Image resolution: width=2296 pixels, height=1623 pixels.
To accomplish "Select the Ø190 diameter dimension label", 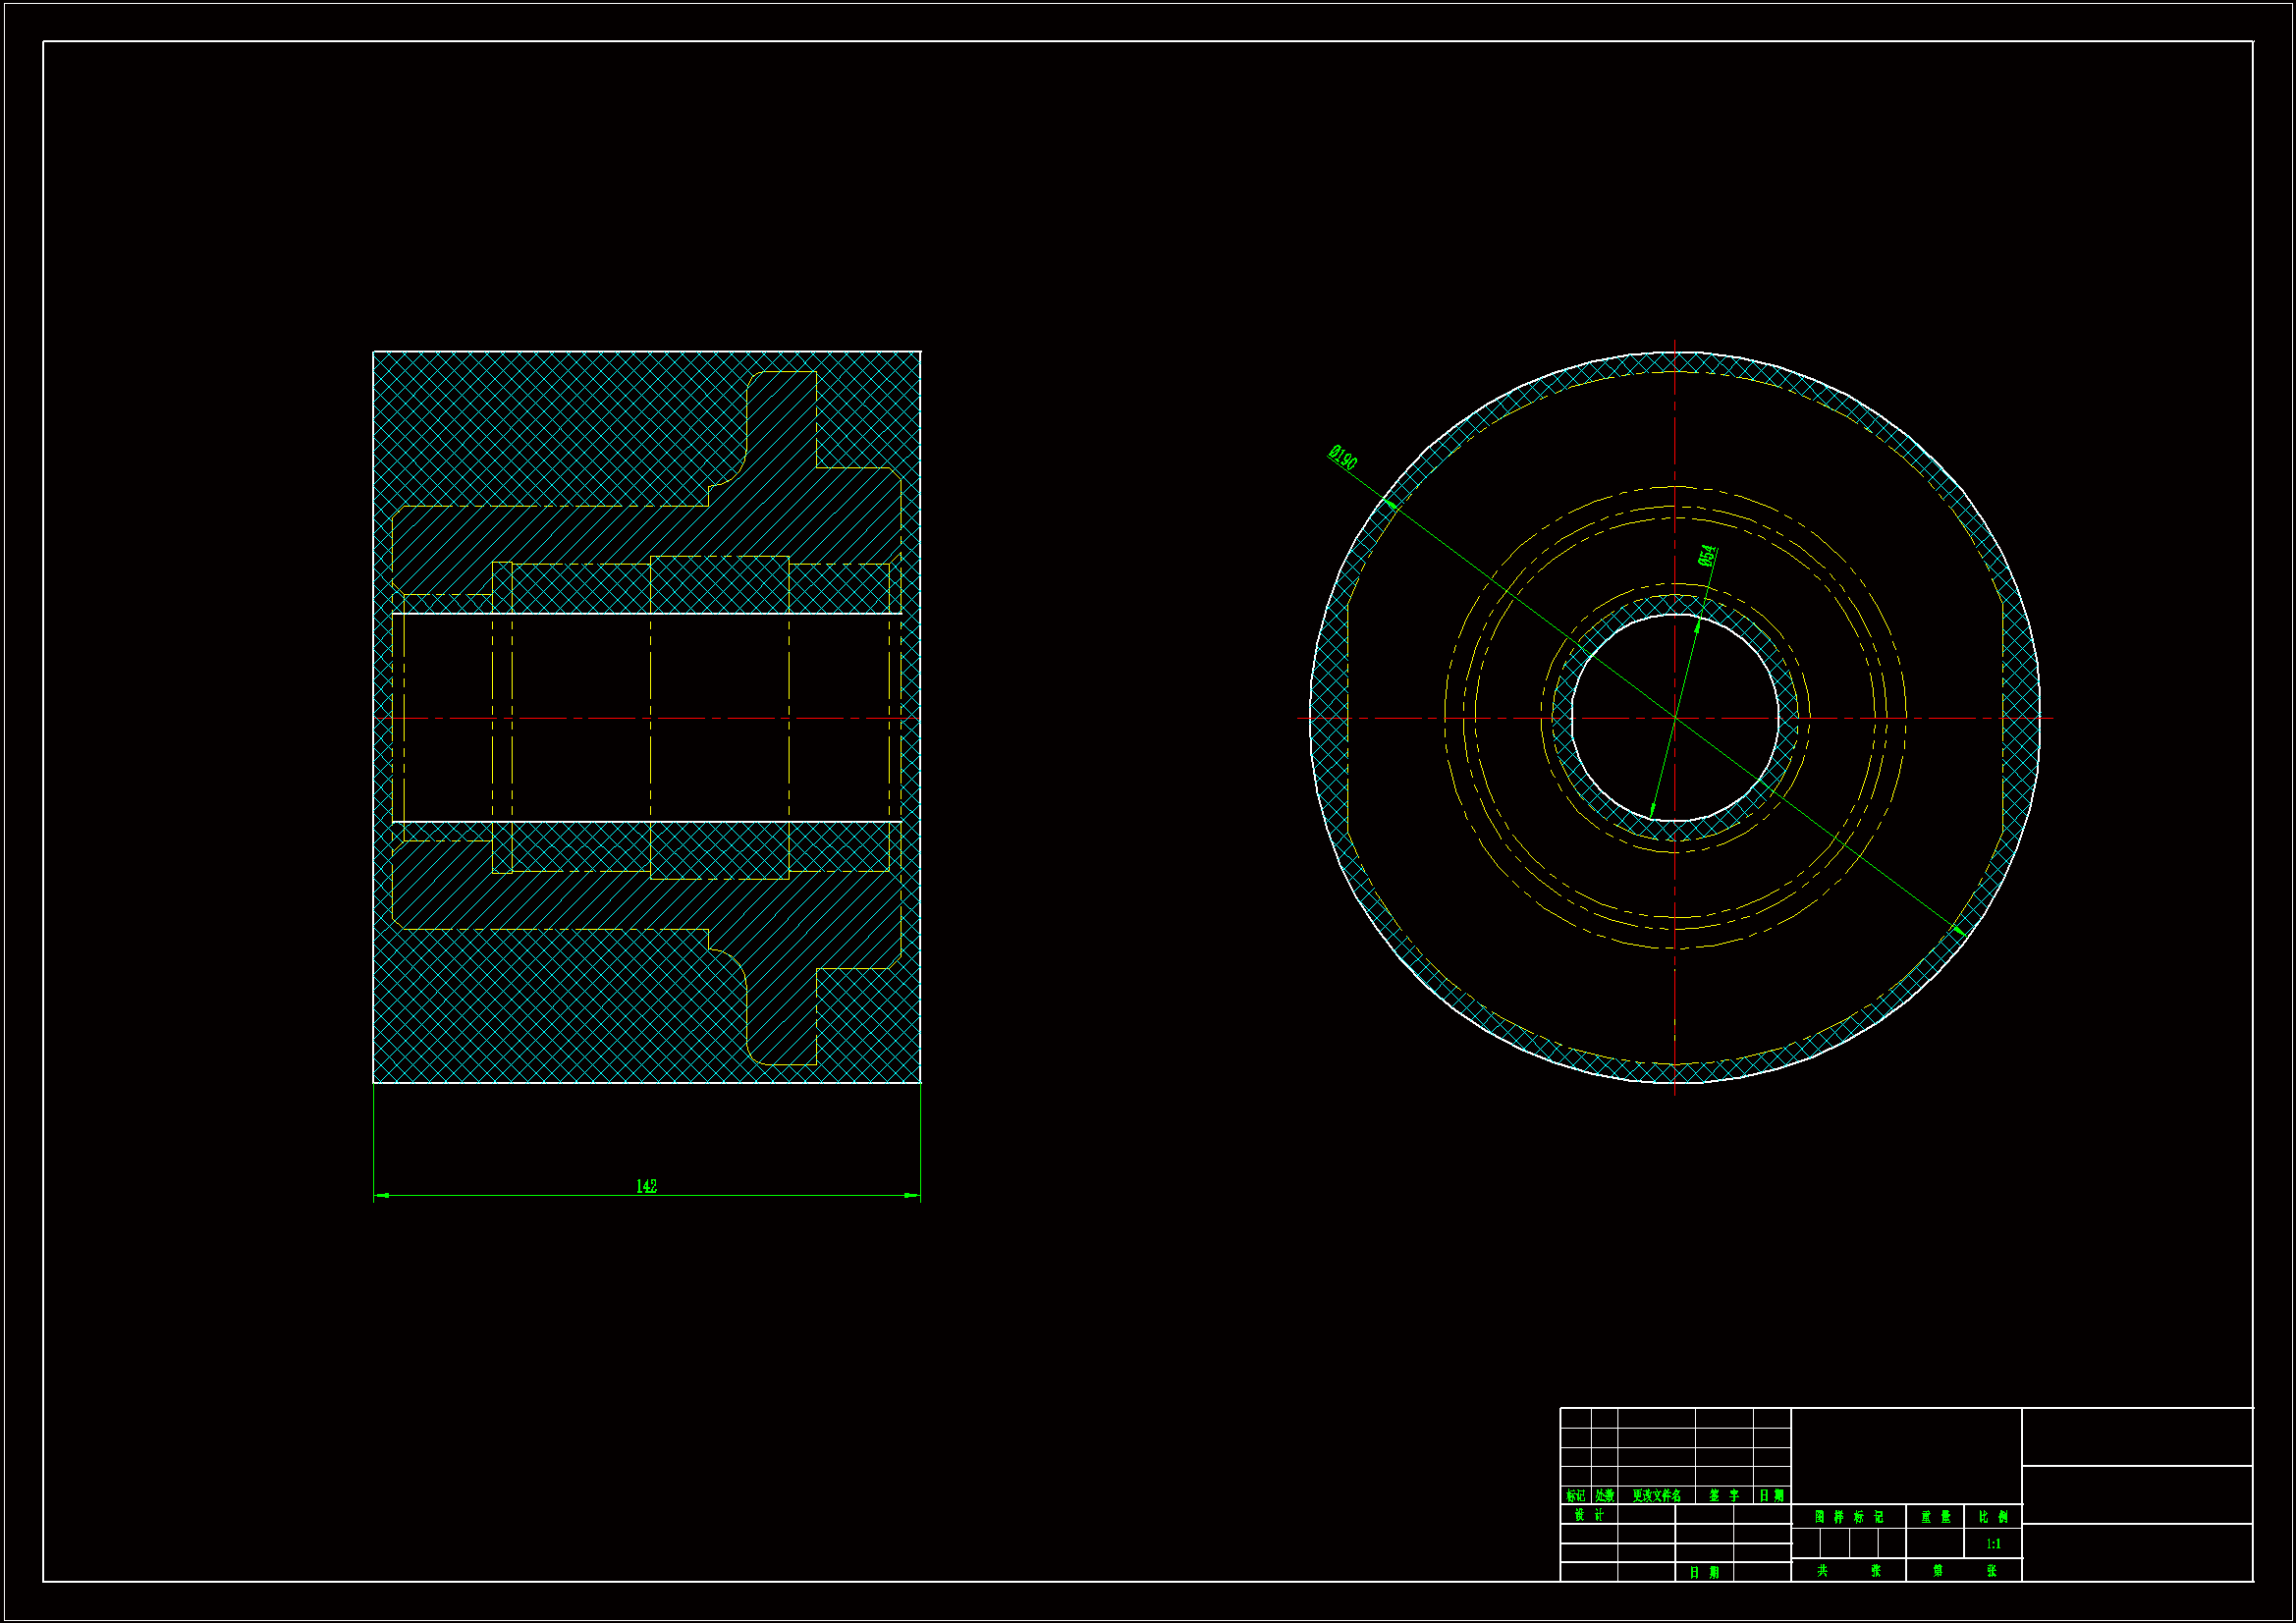I will pos(1343,458).
